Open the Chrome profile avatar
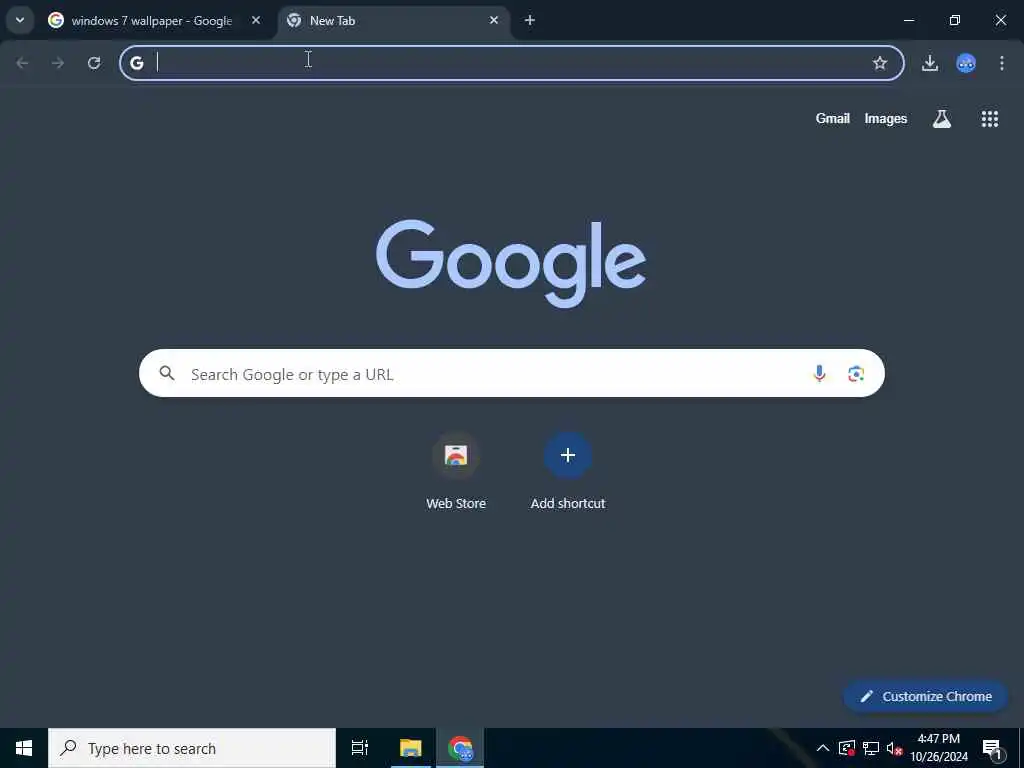 point(966,63)
